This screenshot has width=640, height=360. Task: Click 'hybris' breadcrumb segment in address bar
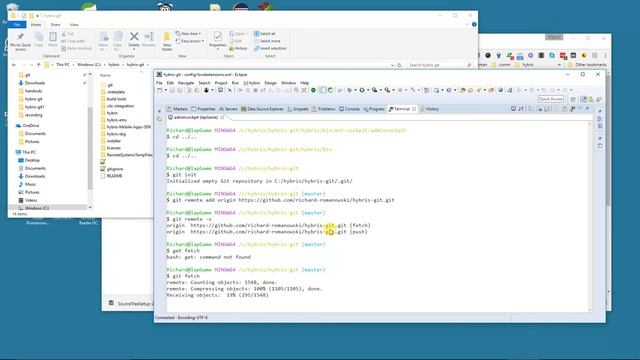(113, 65)
